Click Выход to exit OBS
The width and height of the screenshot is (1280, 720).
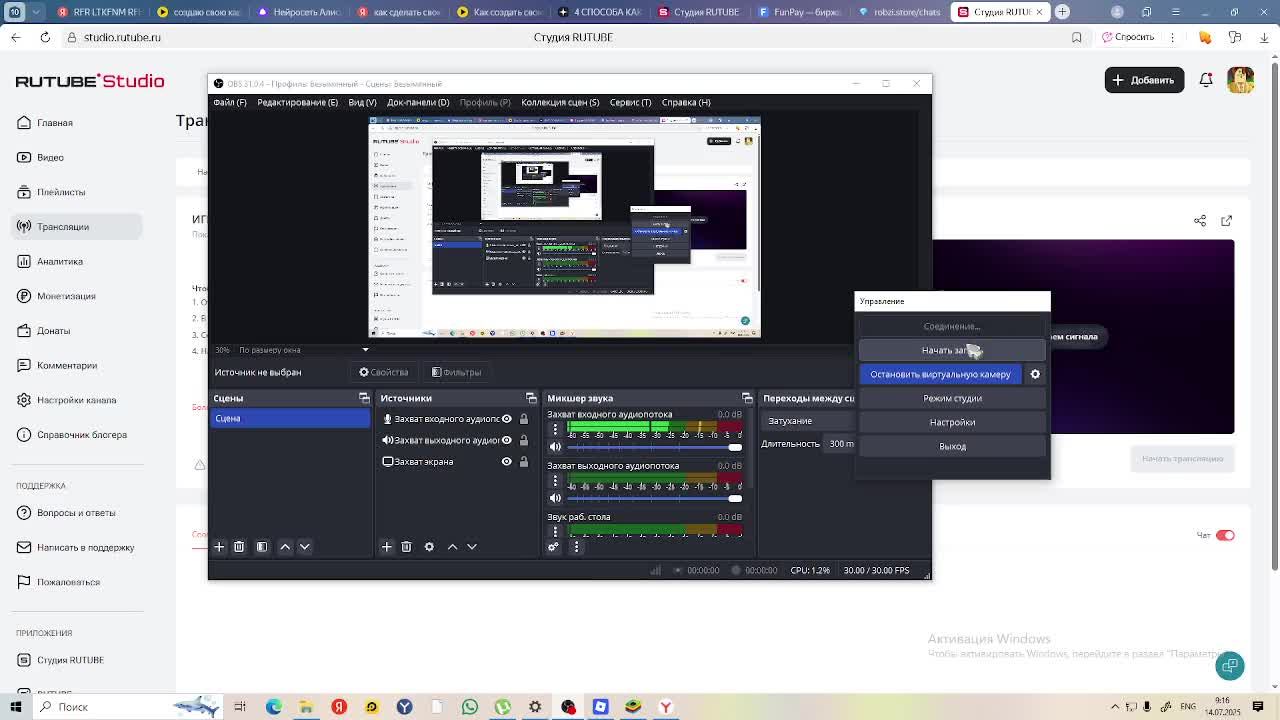click(952, 446)
